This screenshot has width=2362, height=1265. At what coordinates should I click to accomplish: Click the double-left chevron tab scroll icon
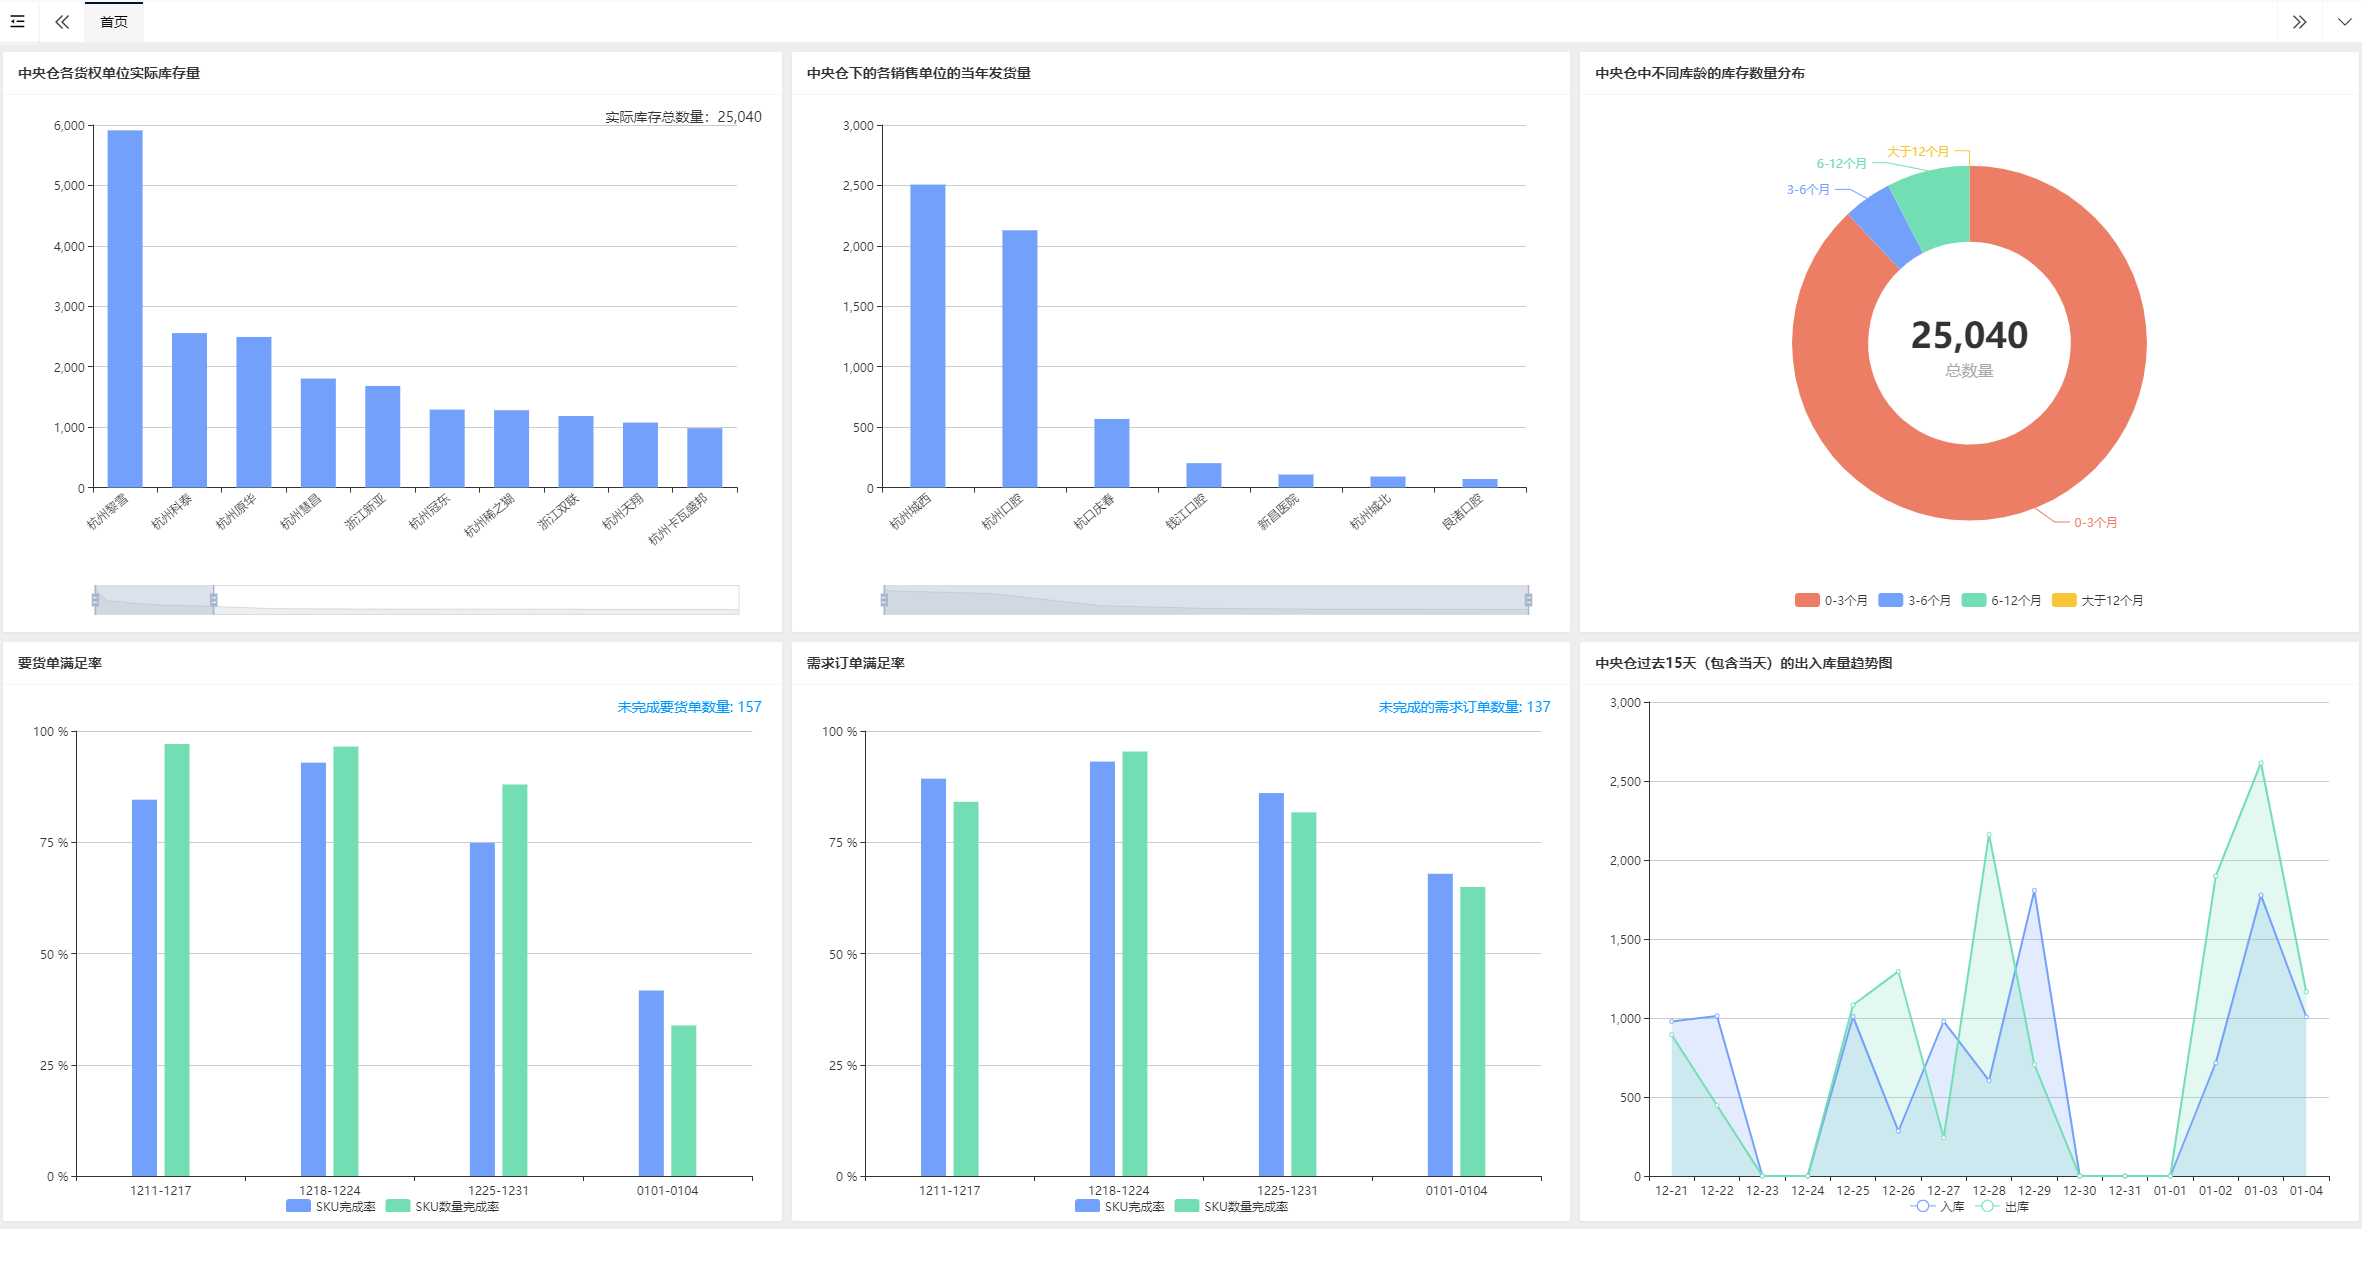pyautogui.click(x=62, y=21)
